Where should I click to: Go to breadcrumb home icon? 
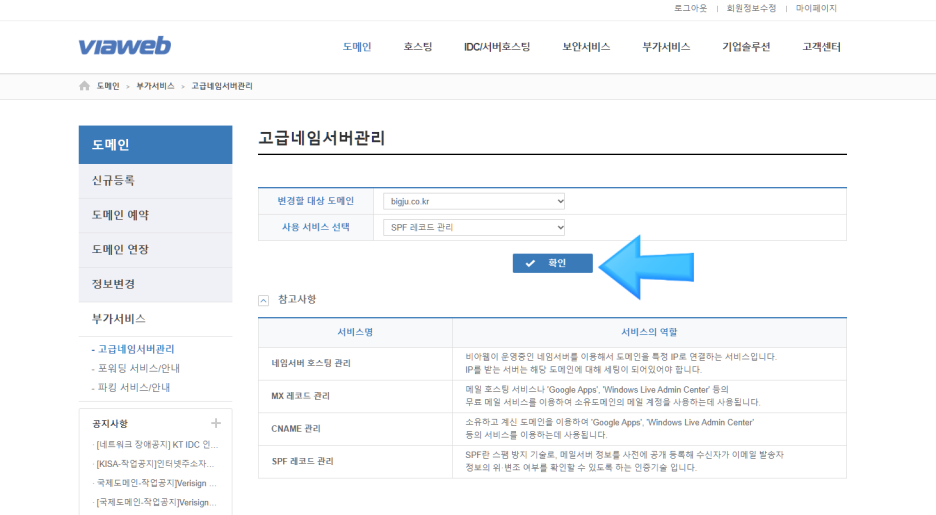(84, 86)
